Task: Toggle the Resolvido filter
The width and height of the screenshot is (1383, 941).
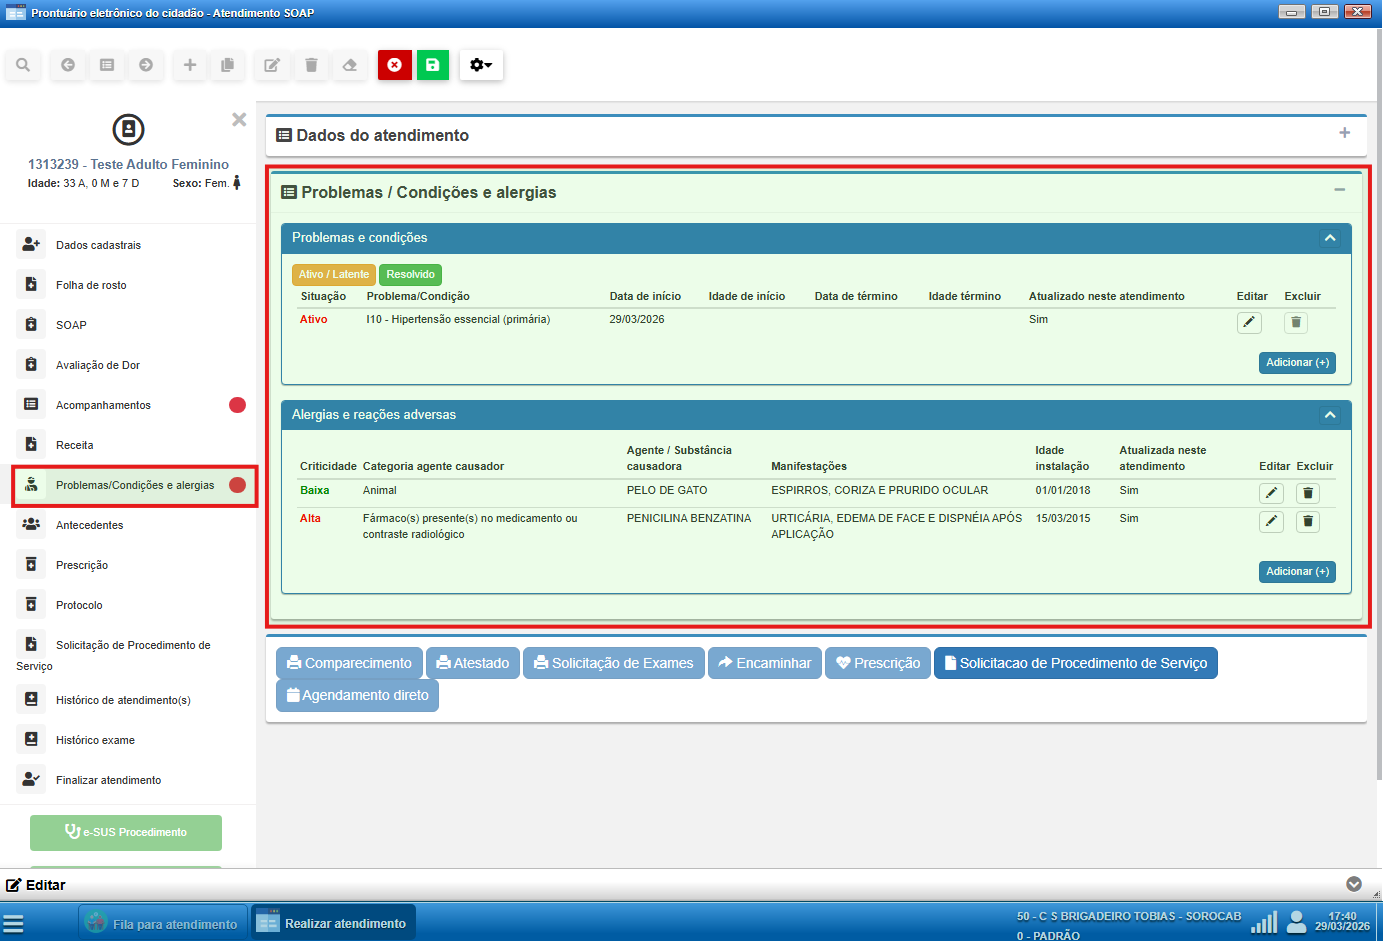Action: click(x=410, y=274)
